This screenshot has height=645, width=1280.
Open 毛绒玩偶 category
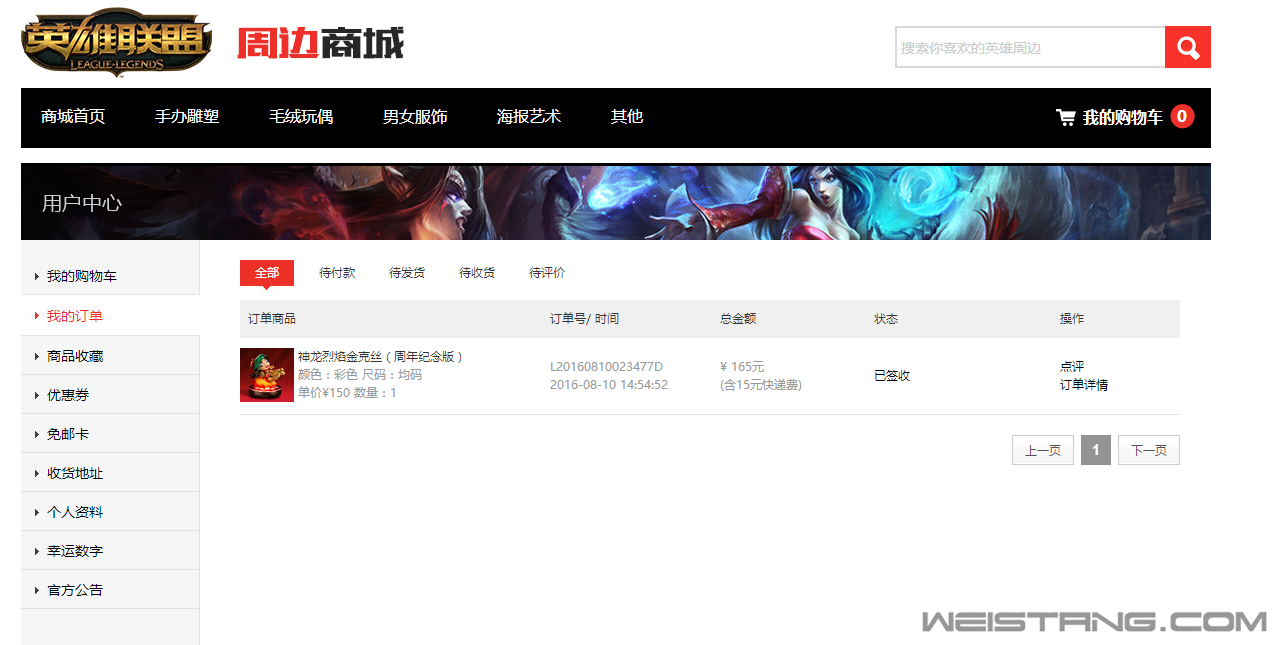301,117
